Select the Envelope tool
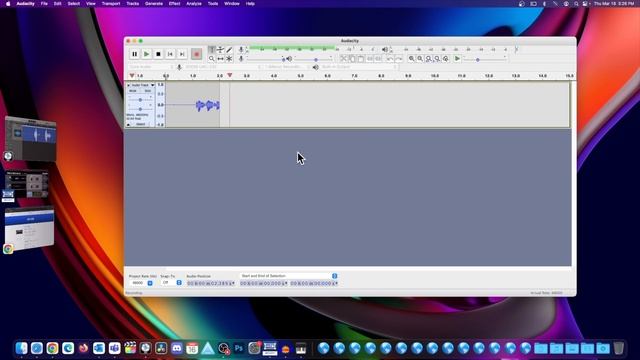This screenshot has height=360, width=640. [x=220, y=49]
